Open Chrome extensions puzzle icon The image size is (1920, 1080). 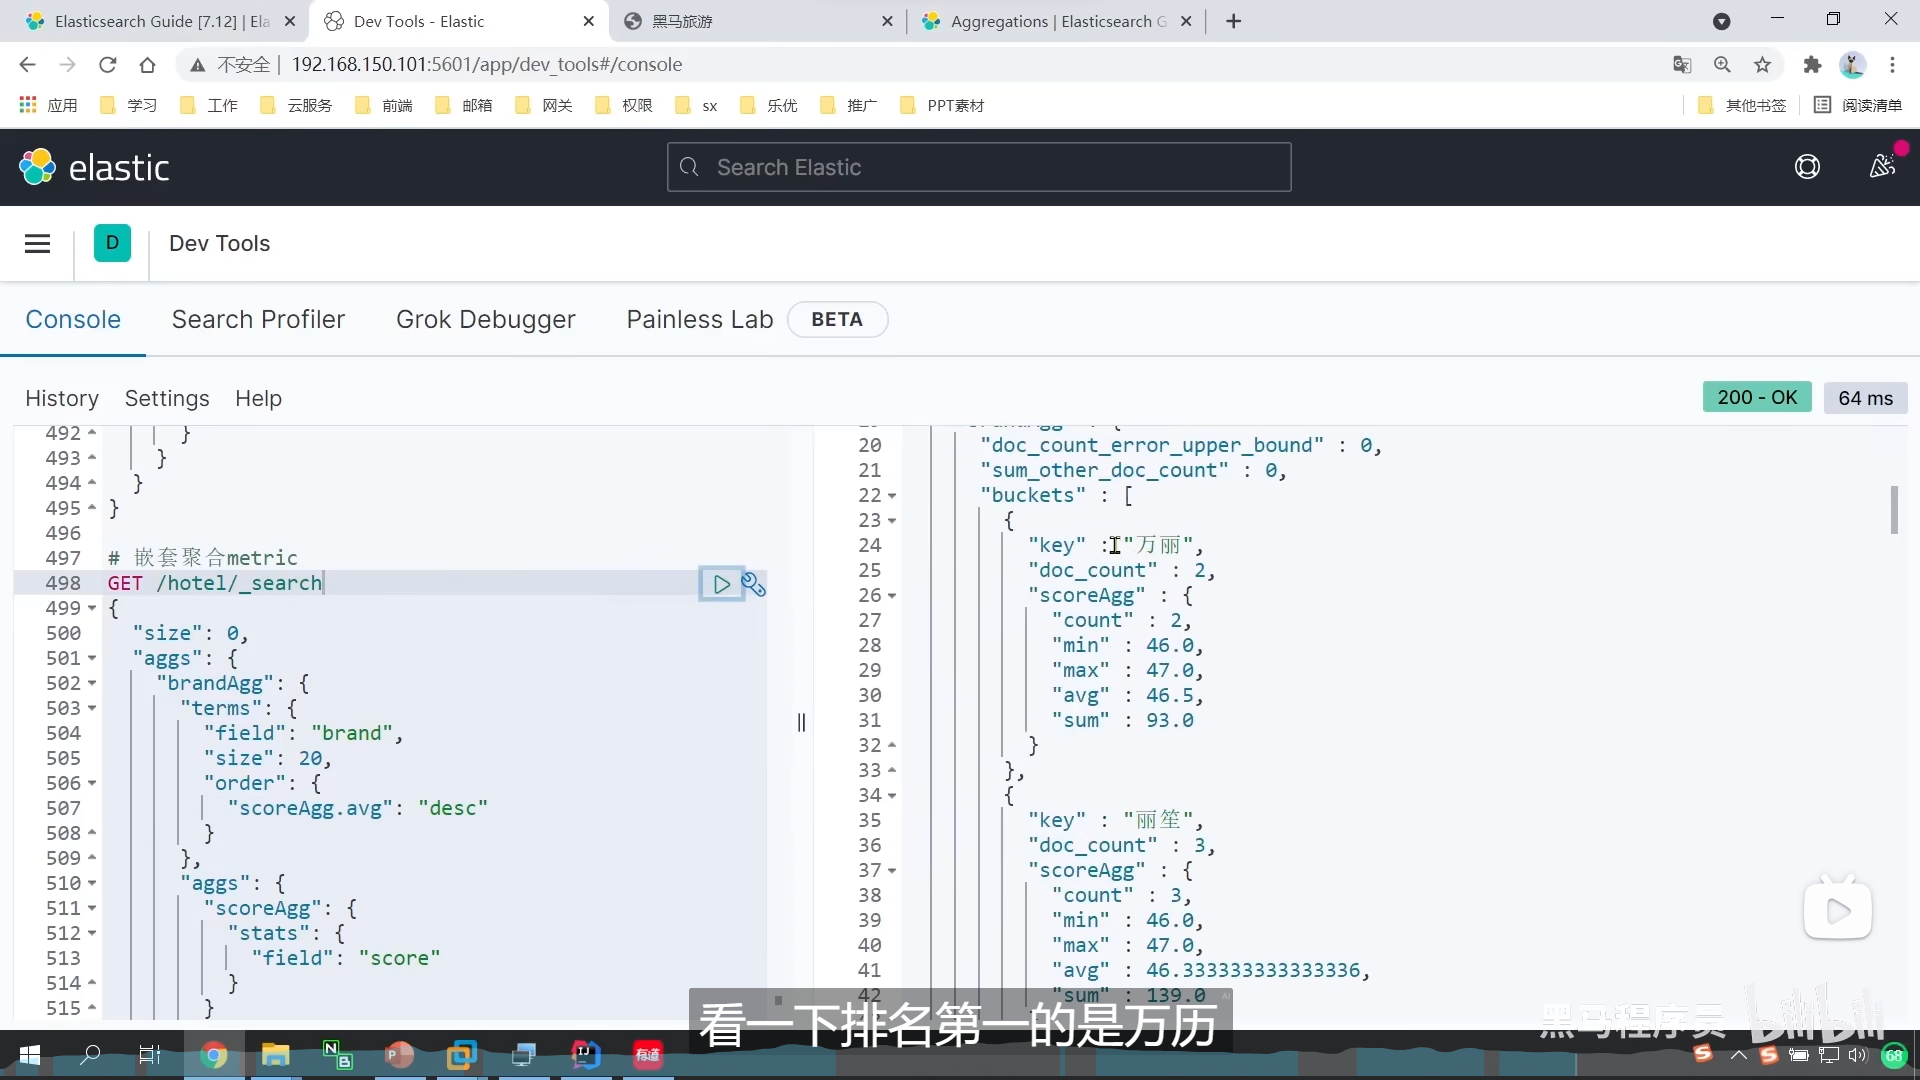(1812, 65)
